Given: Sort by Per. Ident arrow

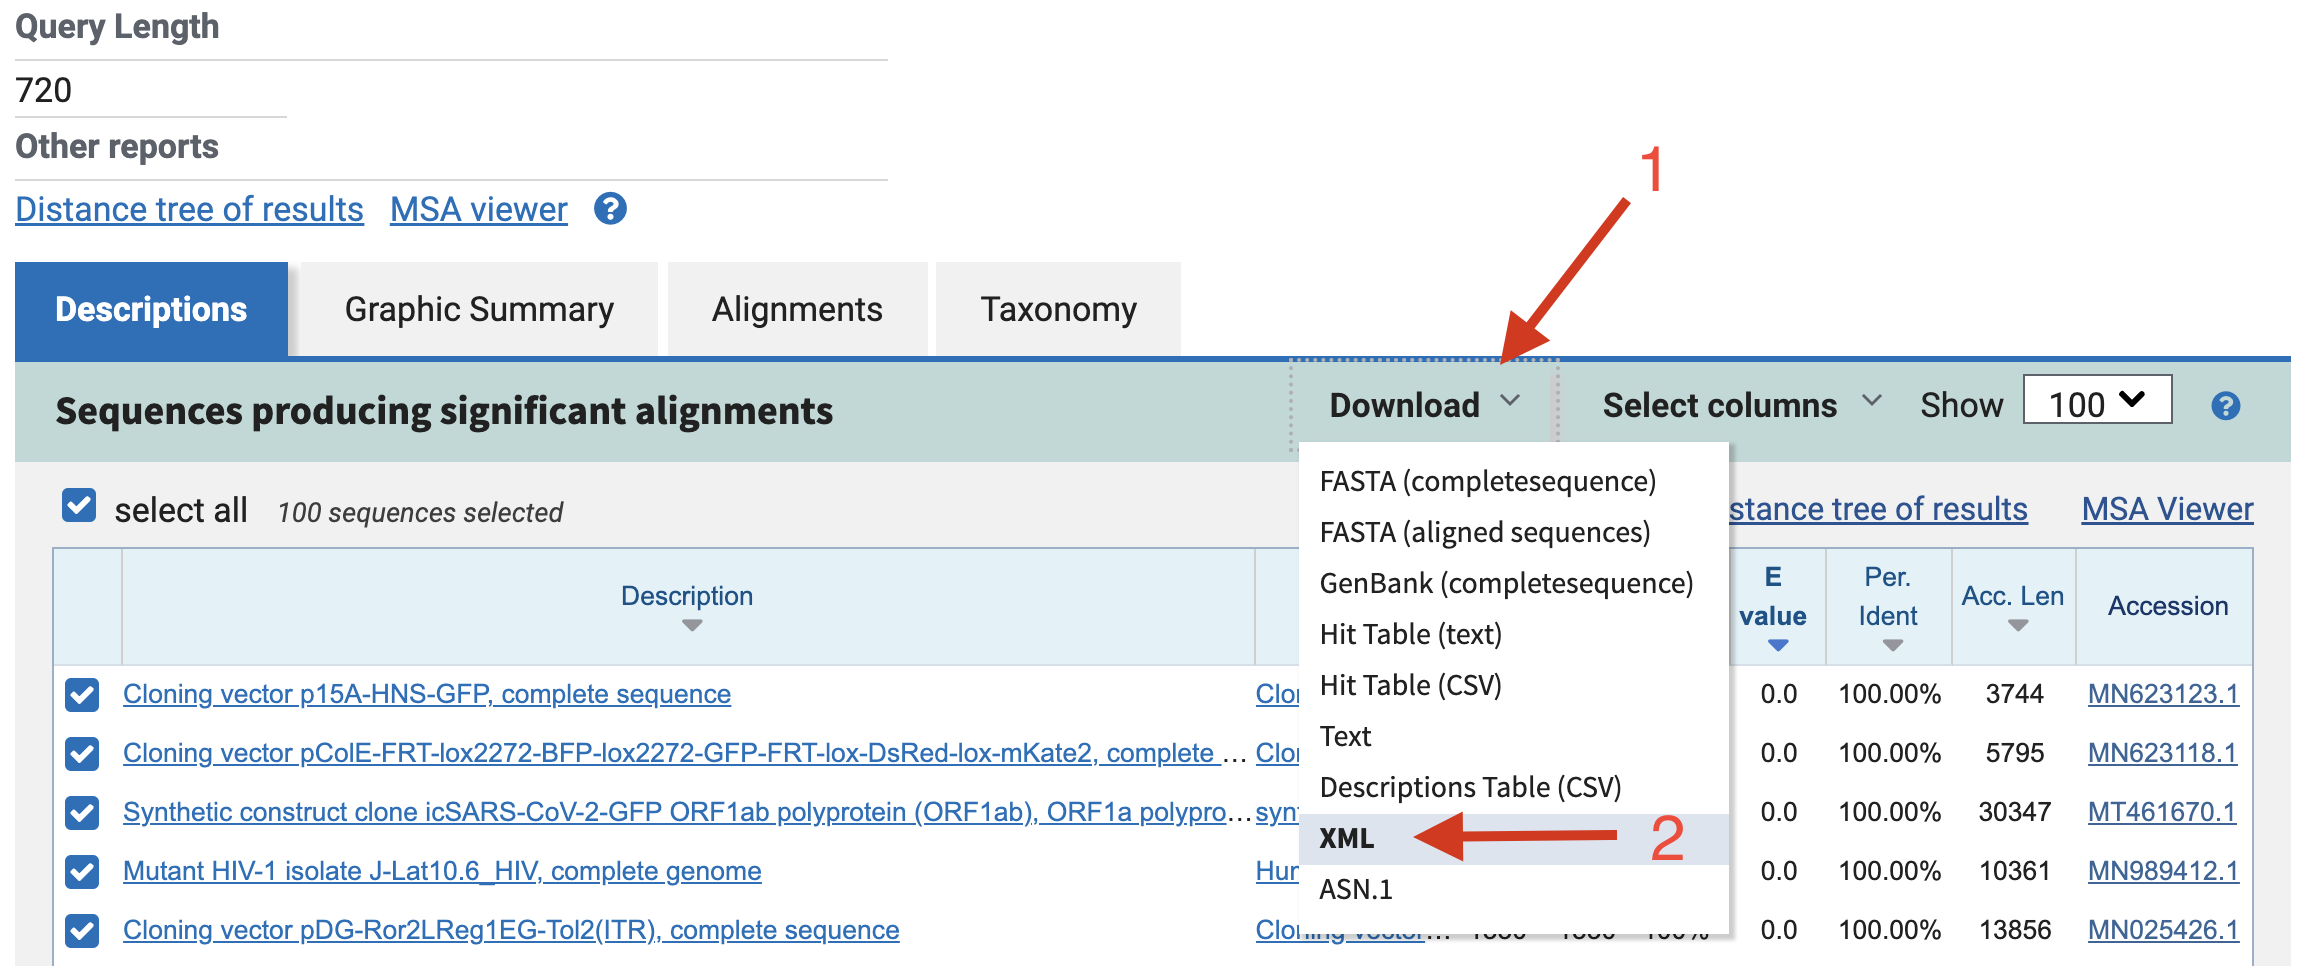Looking at the screenshot, I should [x=1892, y=646].
